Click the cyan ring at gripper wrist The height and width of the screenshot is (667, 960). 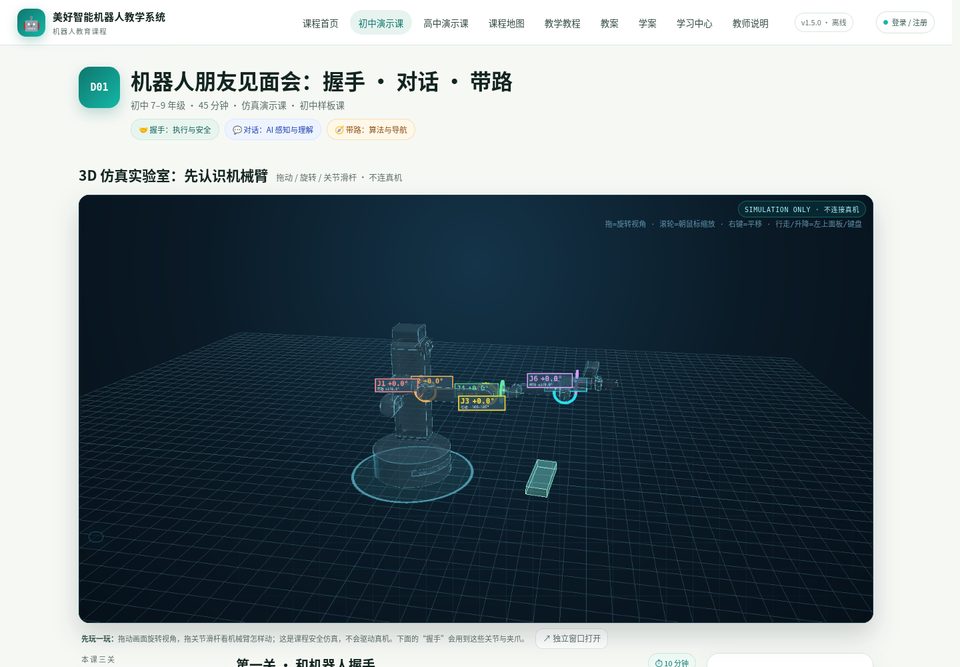[564, 395]
